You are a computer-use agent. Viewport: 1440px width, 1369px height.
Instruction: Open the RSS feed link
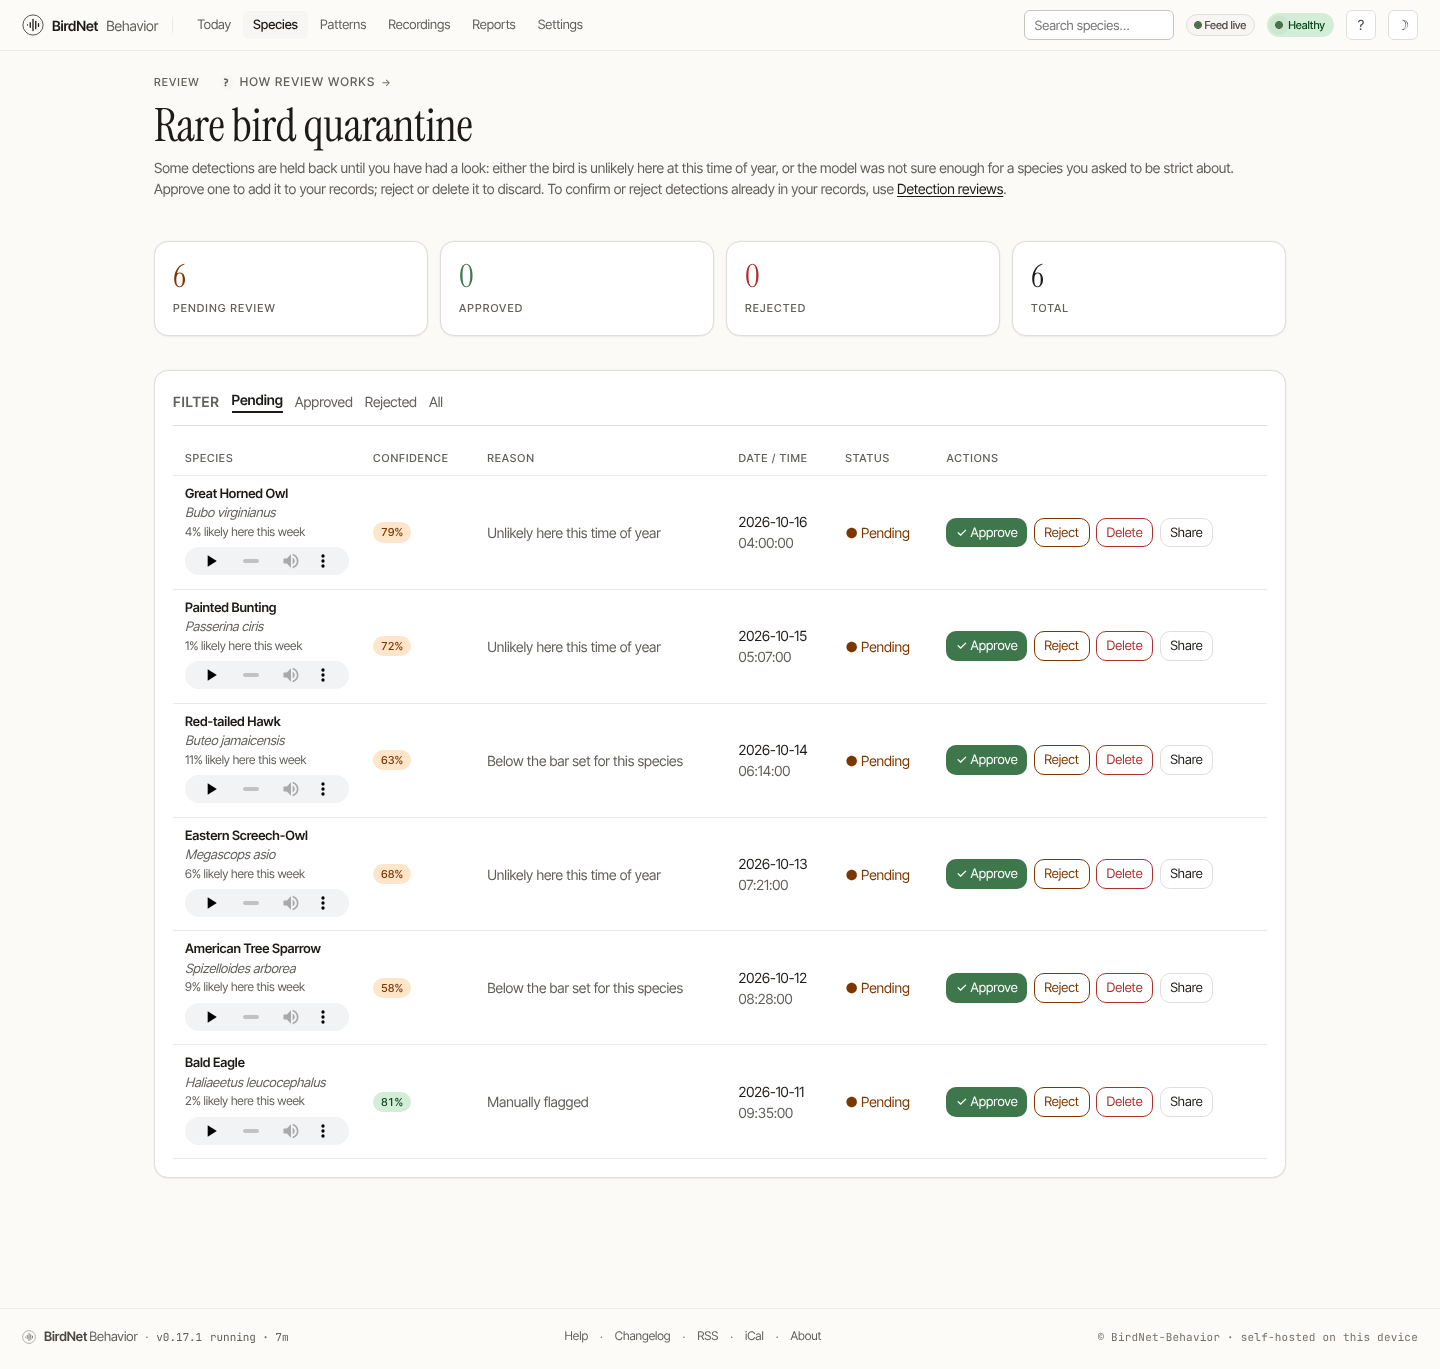[708, 1336]
